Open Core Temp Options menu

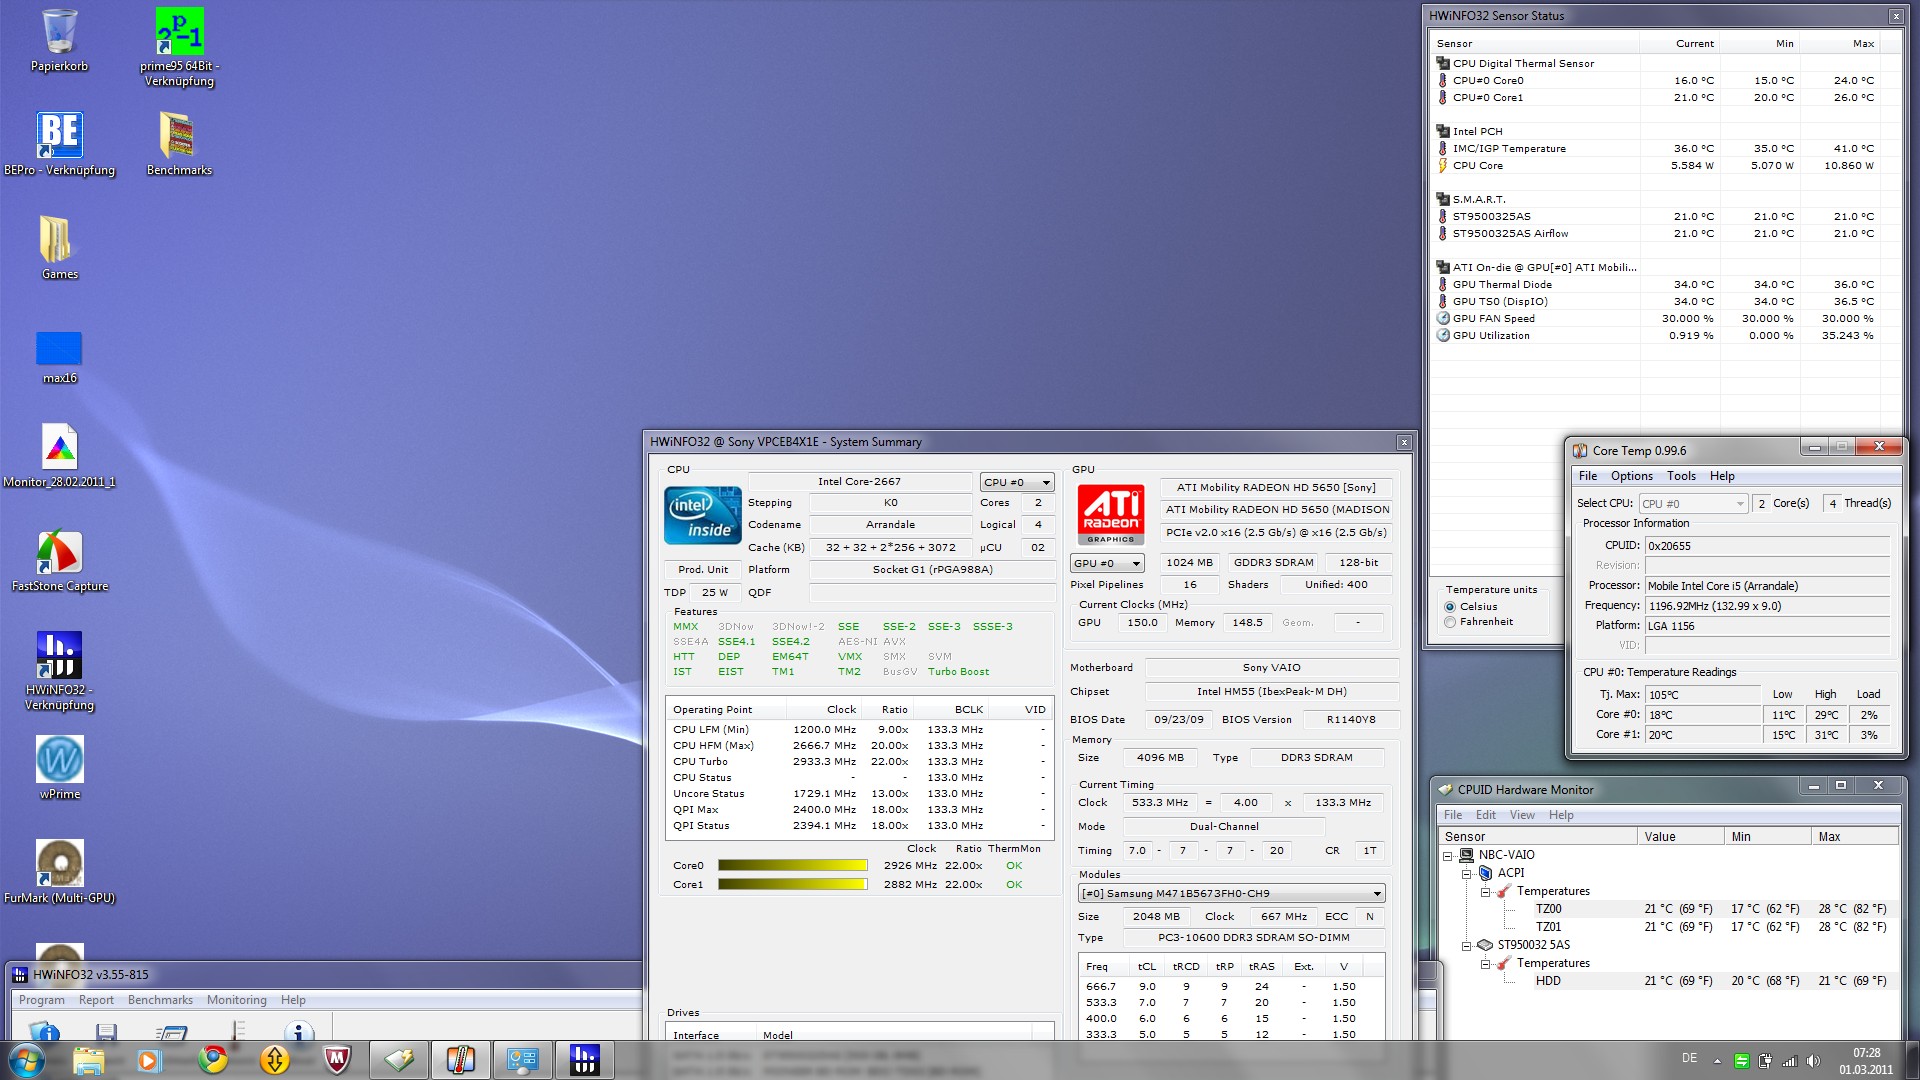coord(1631,476)
